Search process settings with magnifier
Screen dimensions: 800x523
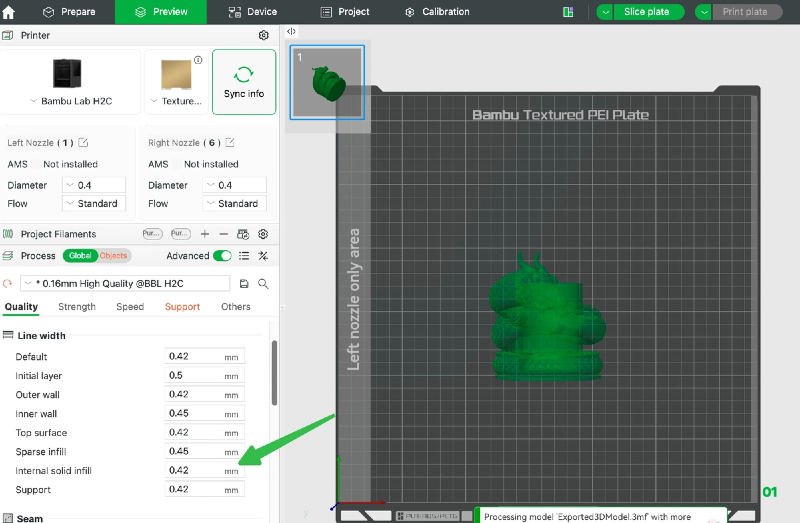tap(263, 283)
